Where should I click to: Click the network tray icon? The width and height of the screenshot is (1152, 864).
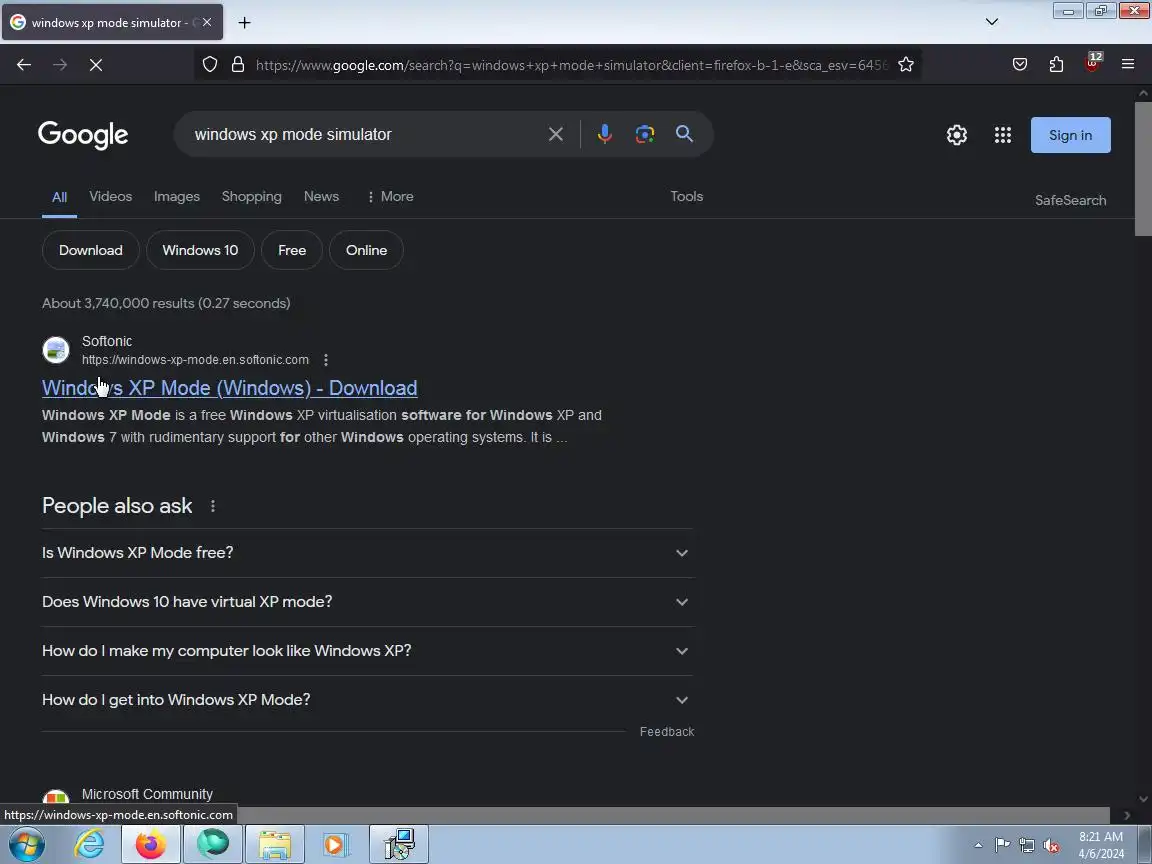1027,846
